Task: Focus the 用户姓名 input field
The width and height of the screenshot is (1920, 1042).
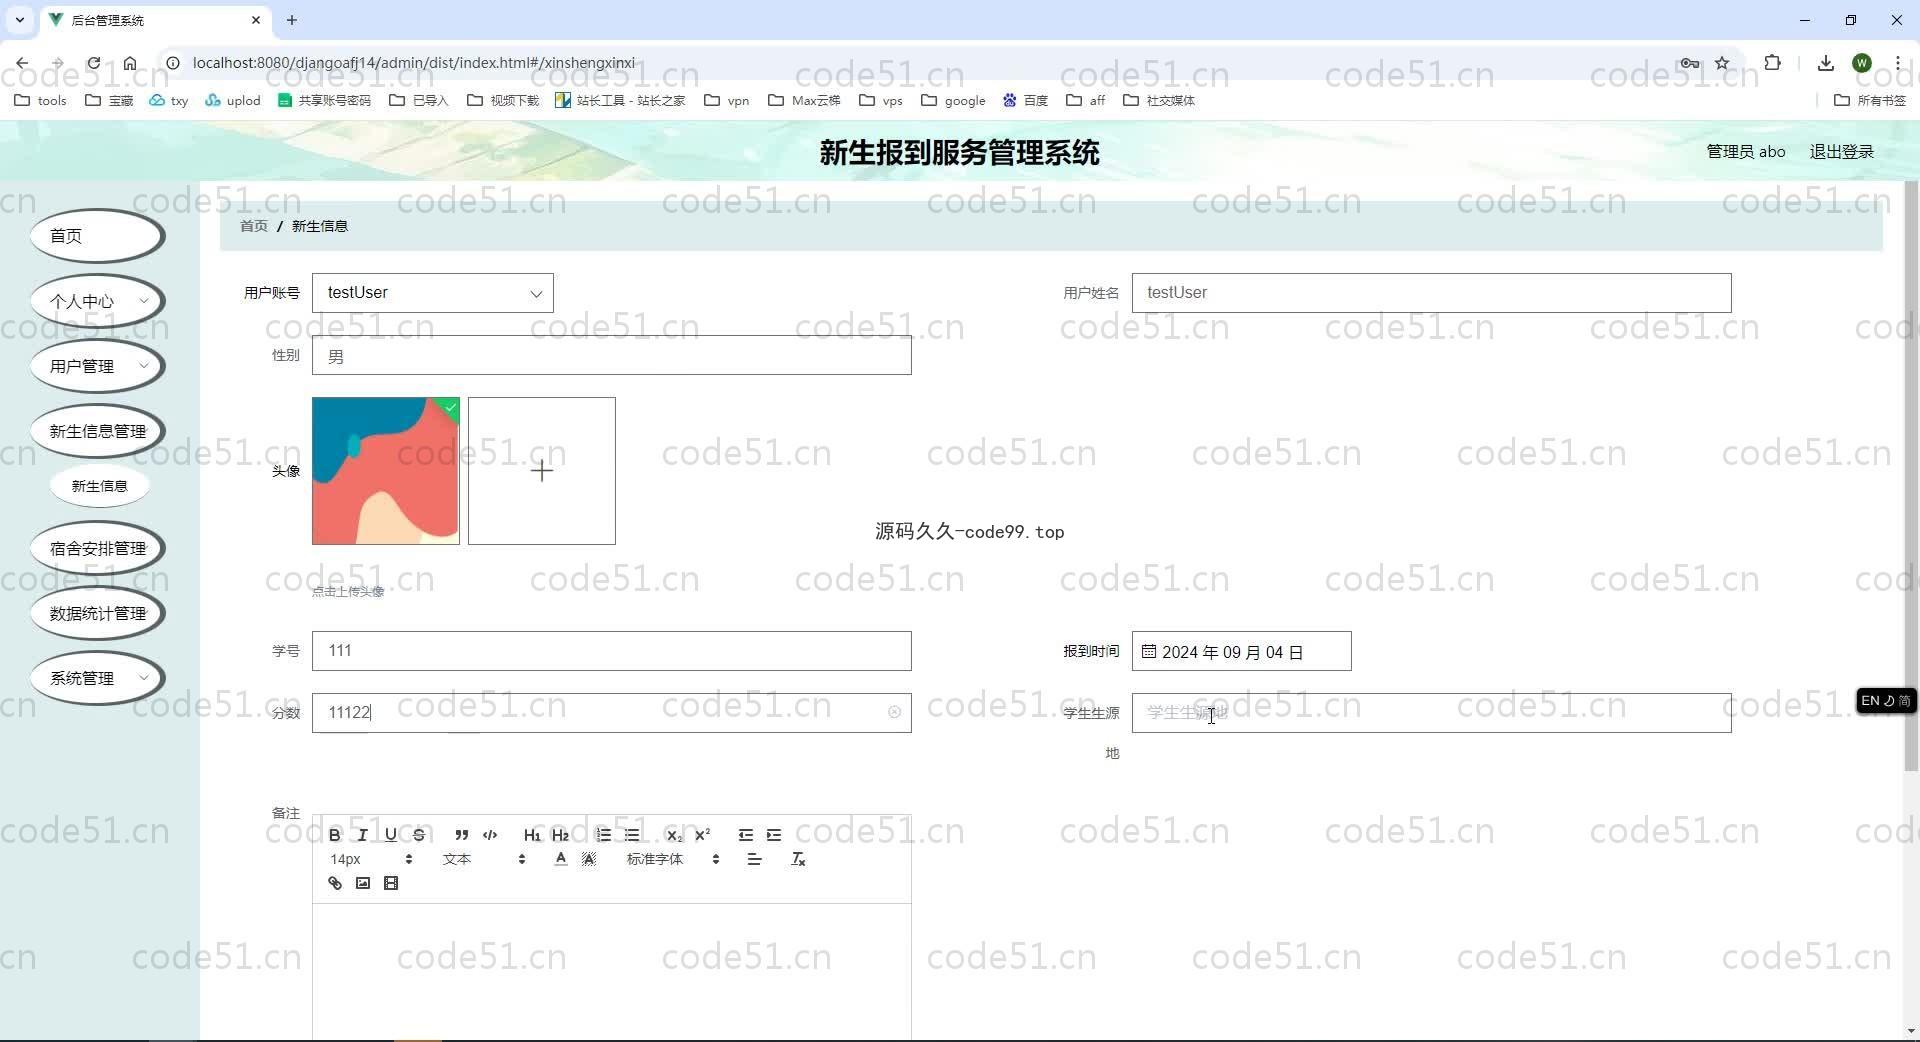Action: pos(1431,293)
